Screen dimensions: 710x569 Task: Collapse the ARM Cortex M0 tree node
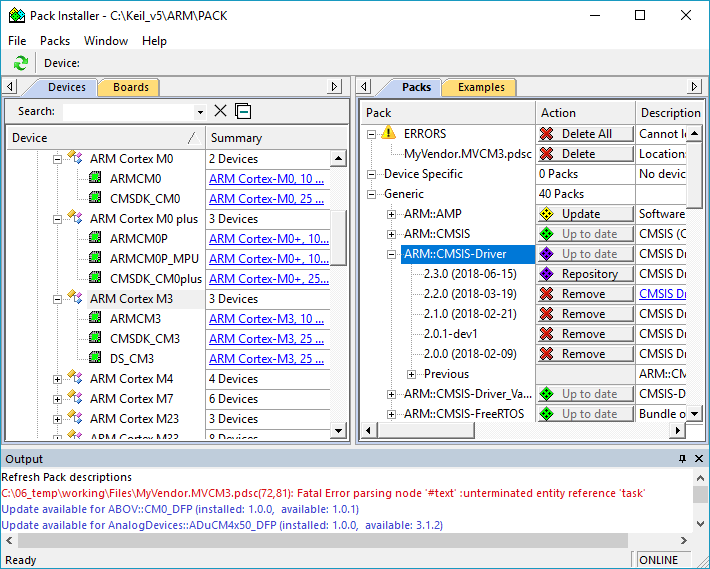point(57,159)
